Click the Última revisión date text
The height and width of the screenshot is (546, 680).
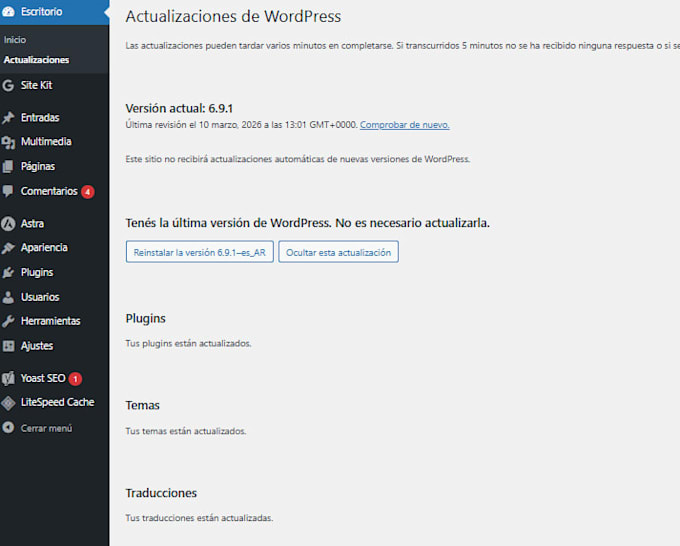point(241,125)
